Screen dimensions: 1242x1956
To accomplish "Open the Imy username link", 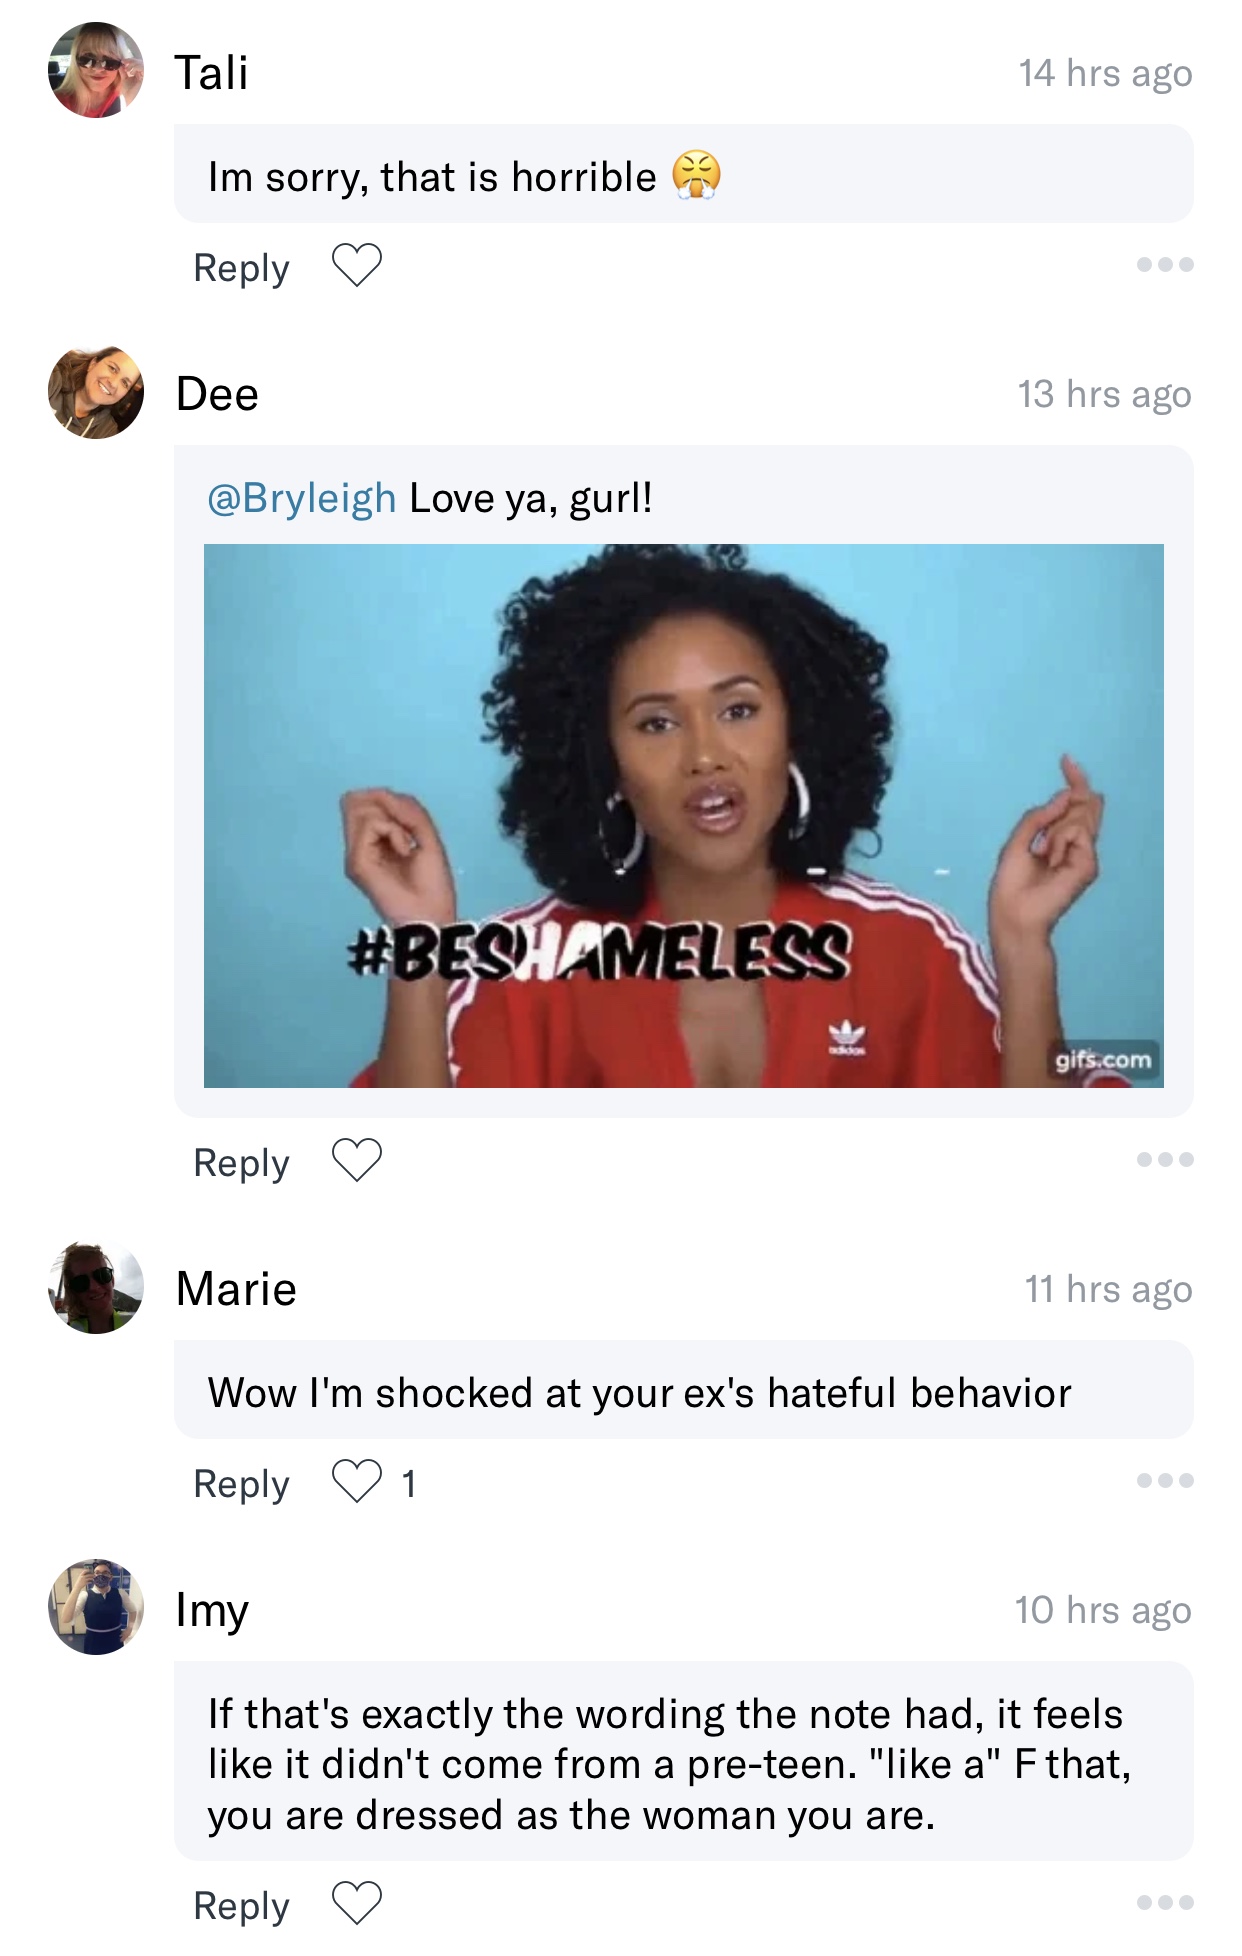I will (212, 1611).
